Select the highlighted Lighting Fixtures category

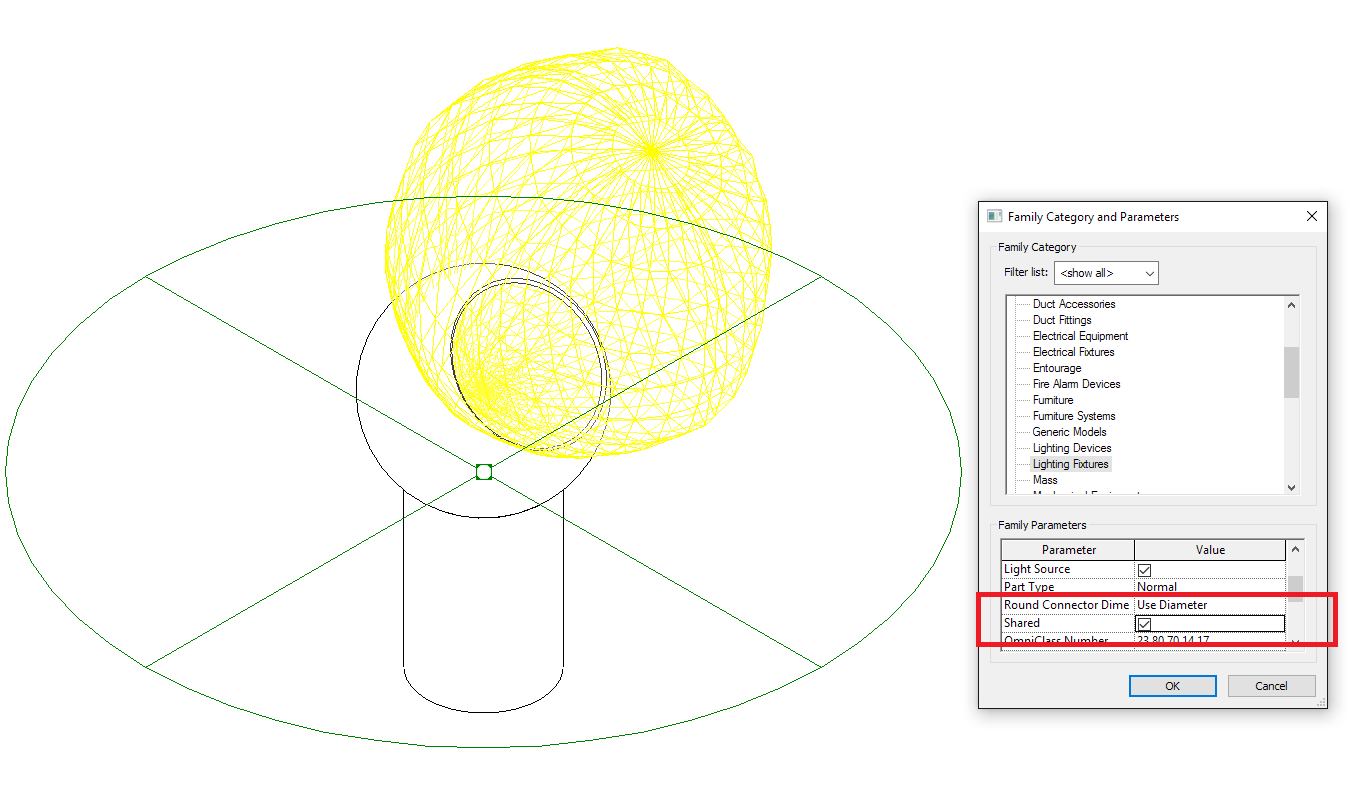[x=1071, y=464]
